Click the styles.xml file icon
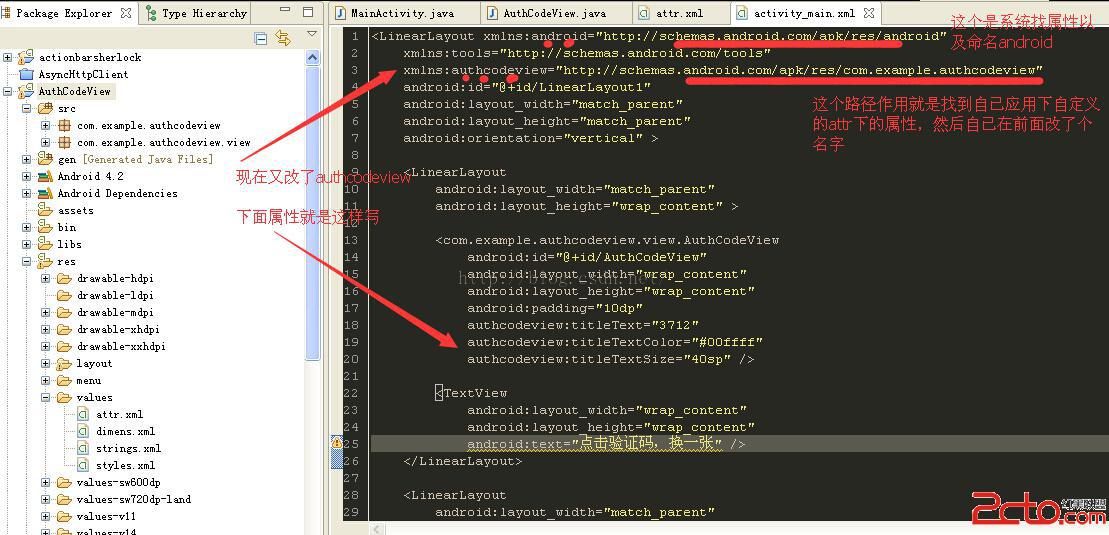This screenshot has width=1109, height=535. (x=83, y=465)
